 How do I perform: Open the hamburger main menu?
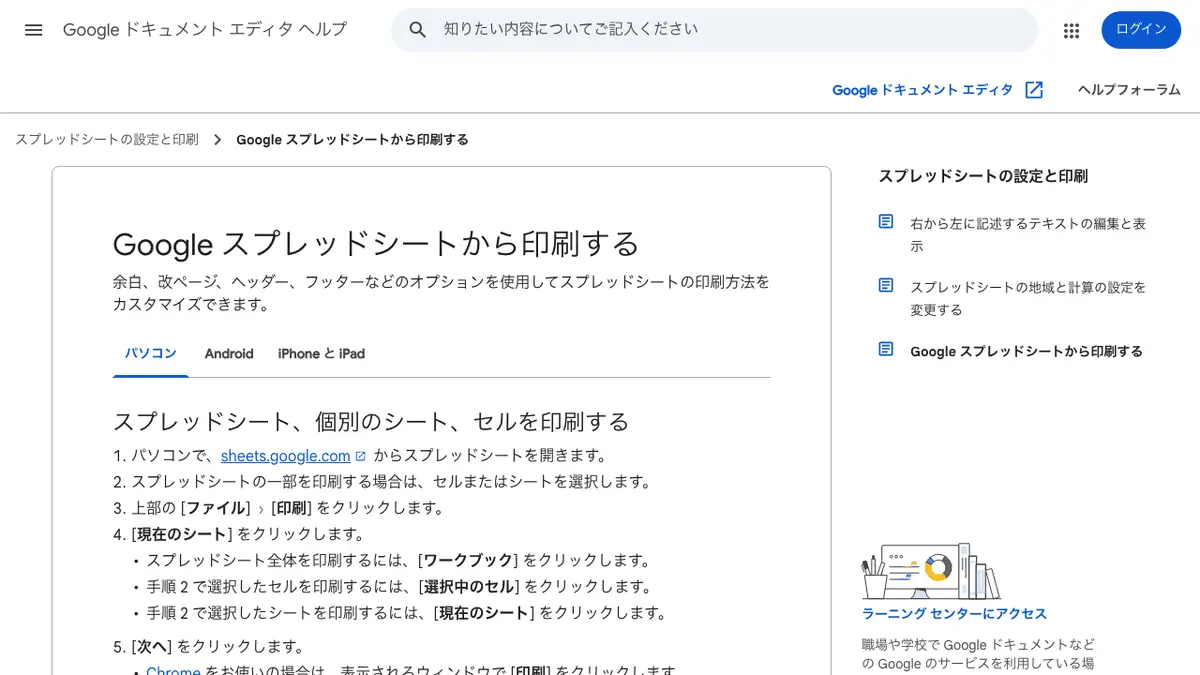pyautogui.click(x=34, y=30)
